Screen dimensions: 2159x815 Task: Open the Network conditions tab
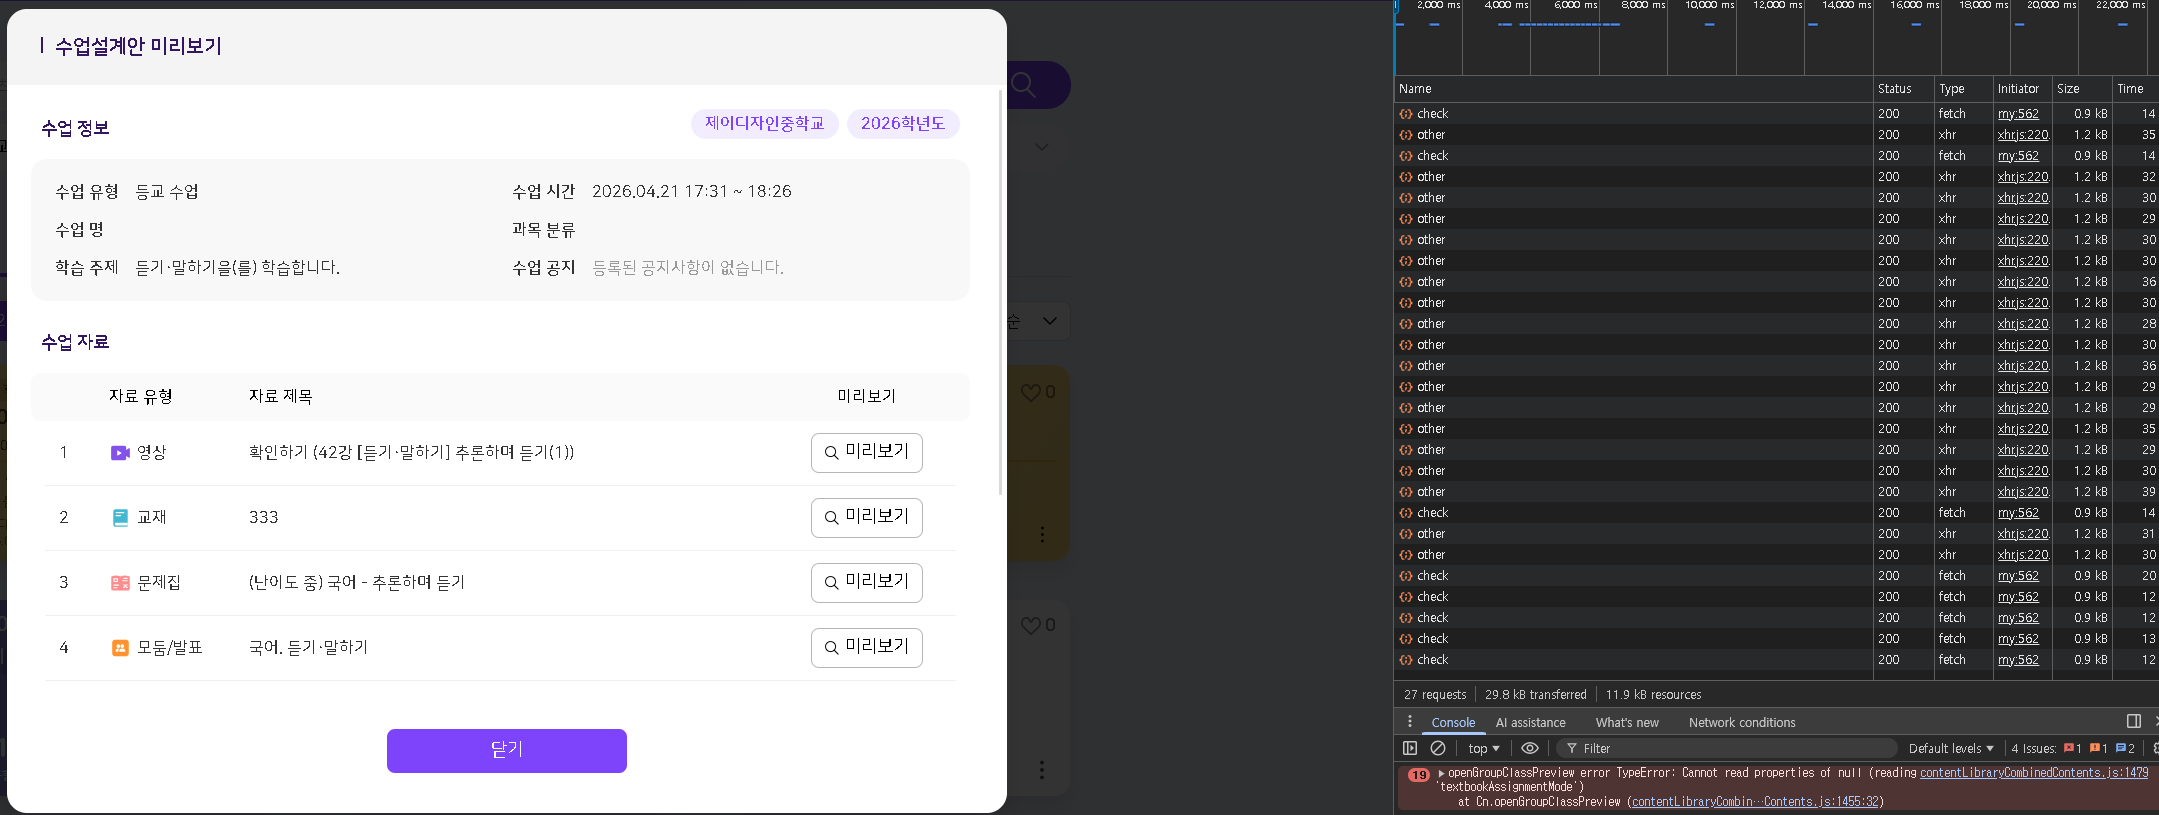[1741, 722]
